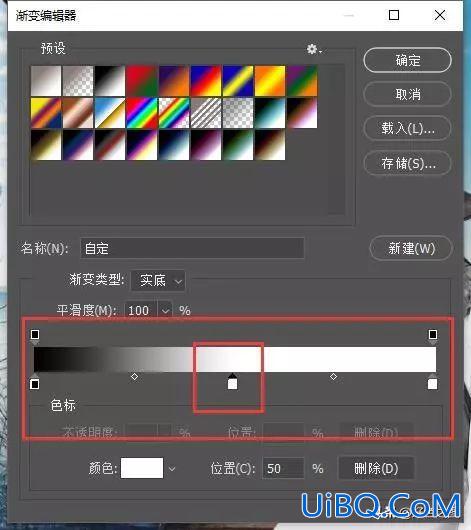Select the first black-to-white preset thumbnail

point(46,81)
